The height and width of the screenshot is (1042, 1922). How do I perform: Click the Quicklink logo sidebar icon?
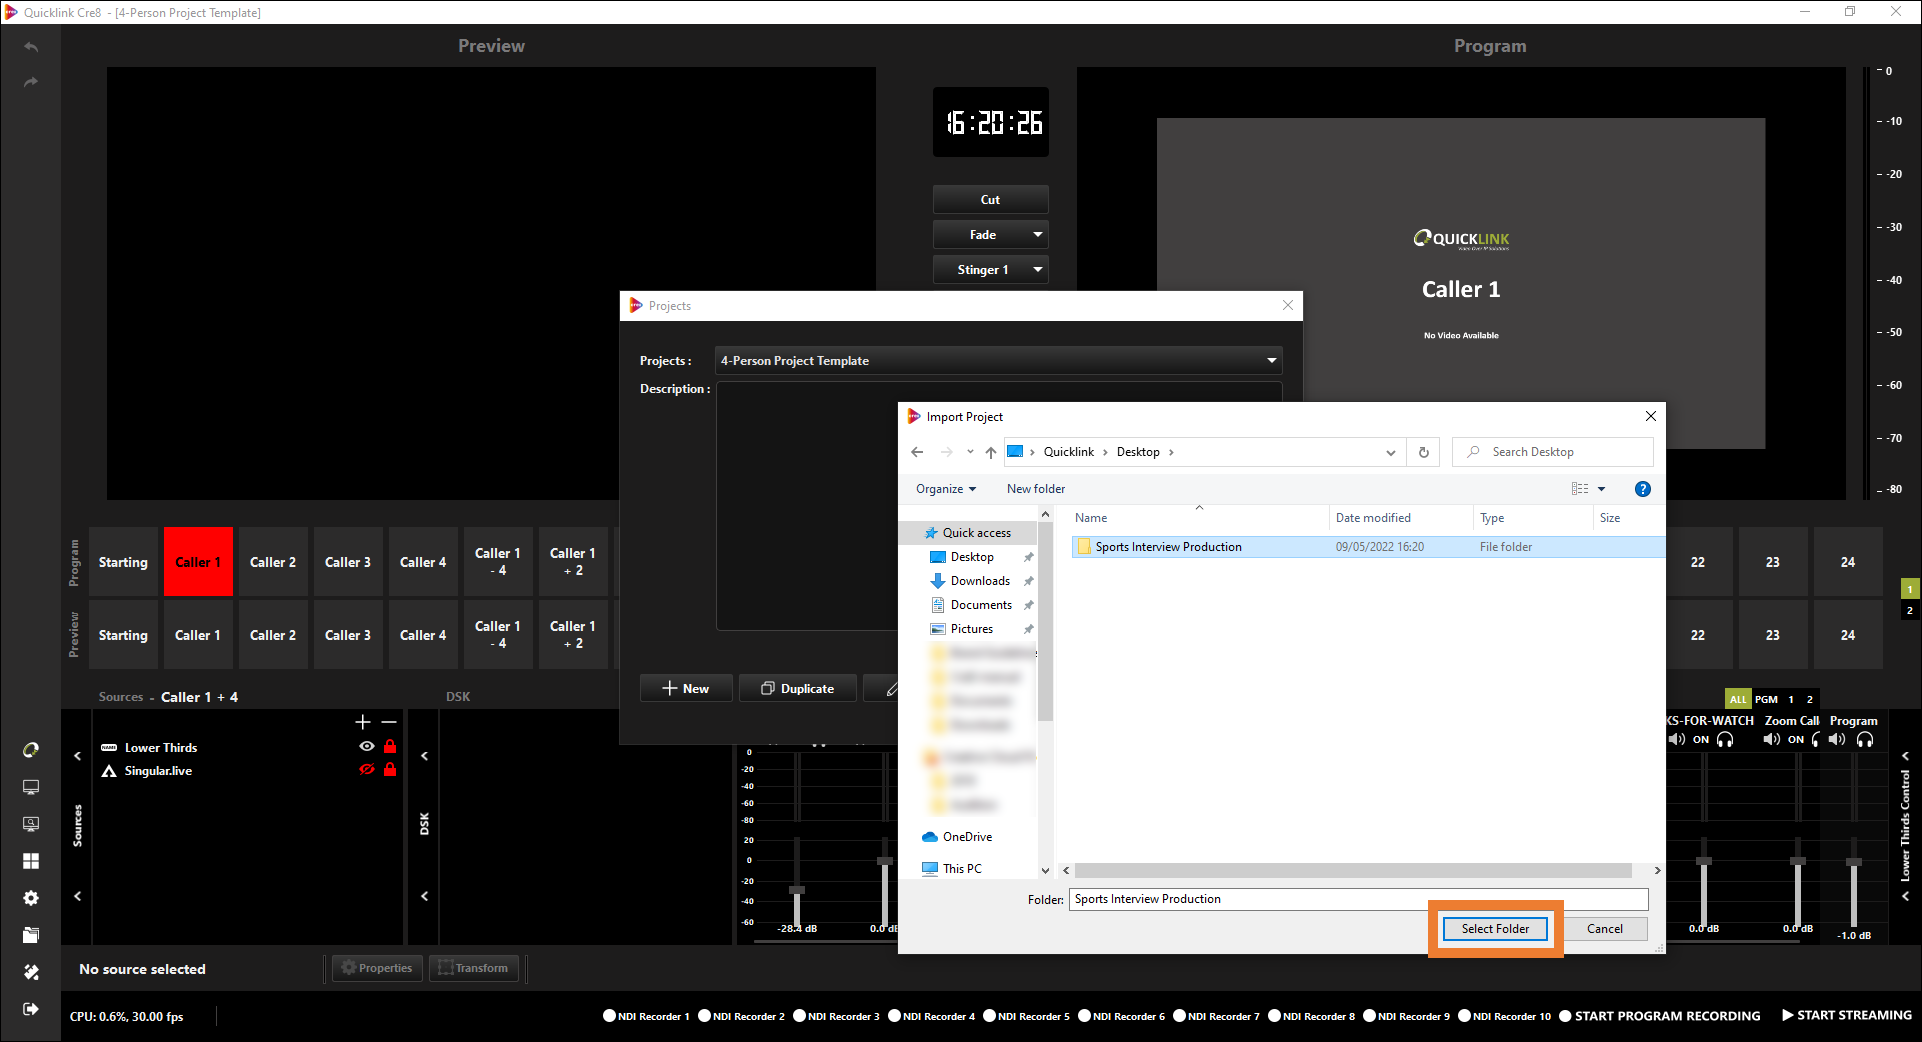tap(31, 750)
